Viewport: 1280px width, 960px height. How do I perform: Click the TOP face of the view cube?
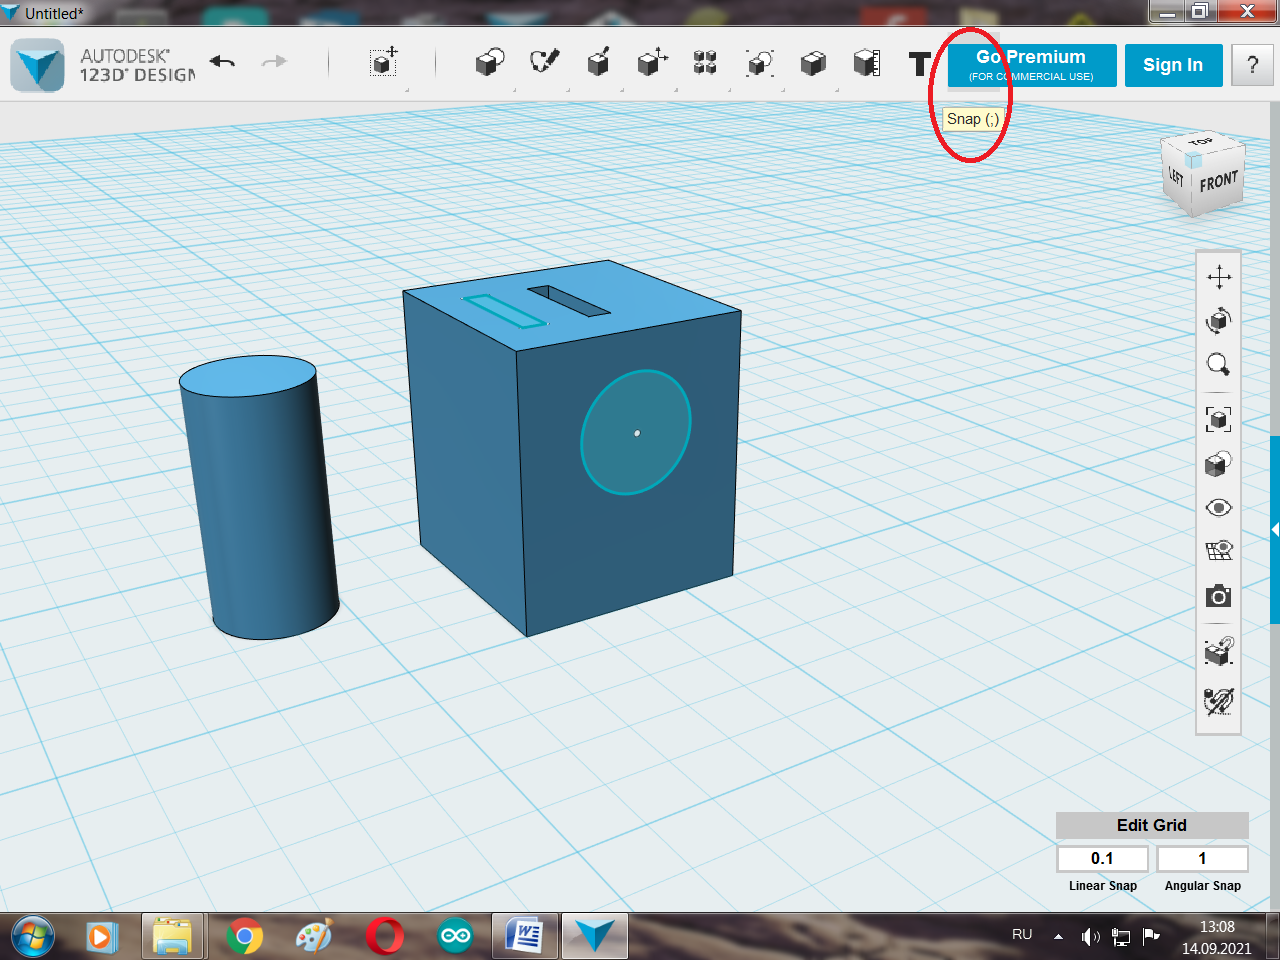[x=1202, y=142]
